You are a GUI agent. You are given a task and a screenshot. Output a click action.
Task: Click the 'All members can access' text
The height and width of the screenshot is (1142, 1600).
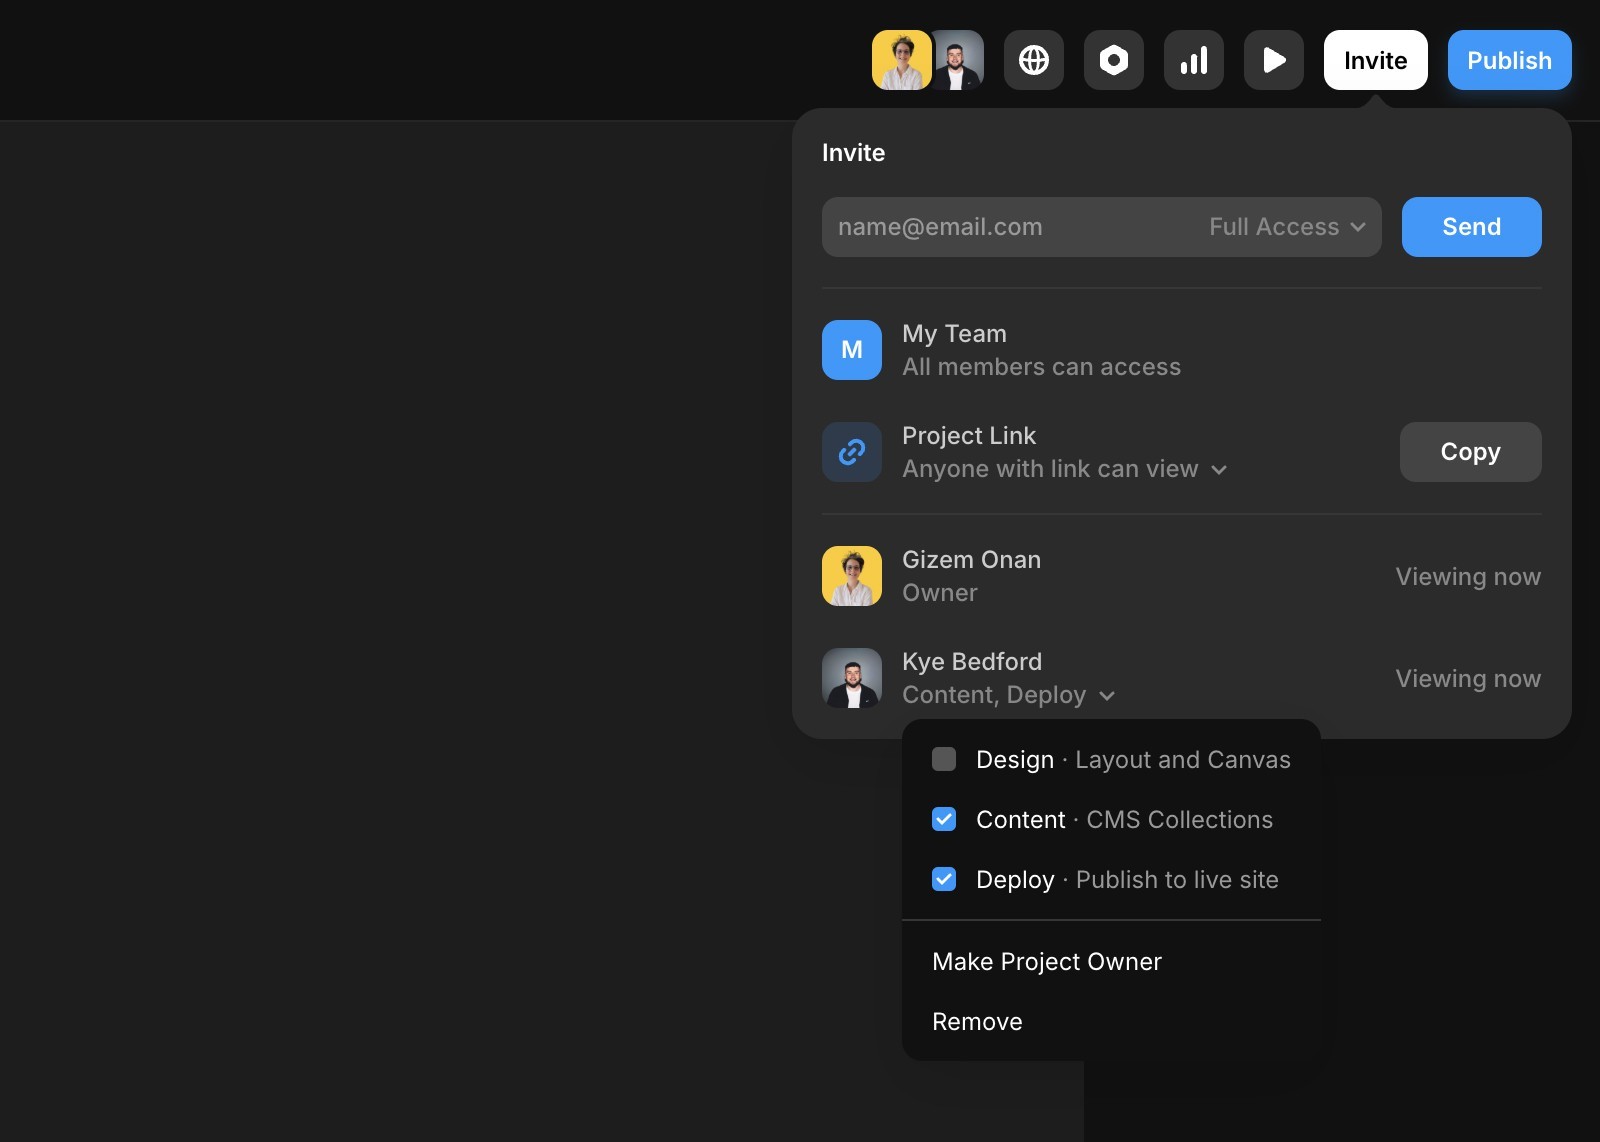click(1041, 367)
